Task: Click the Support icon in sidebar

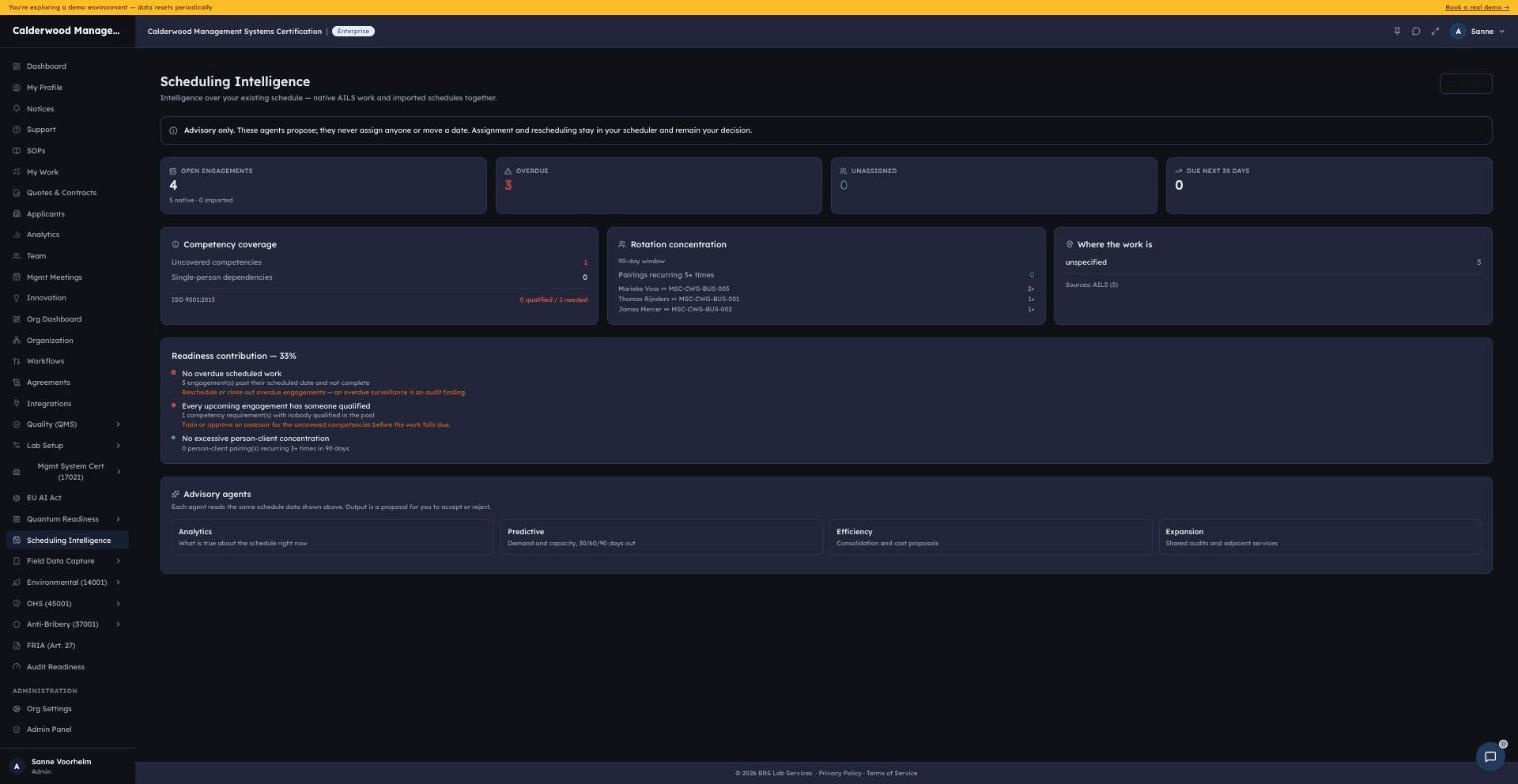Action: [x=17, y=130]
